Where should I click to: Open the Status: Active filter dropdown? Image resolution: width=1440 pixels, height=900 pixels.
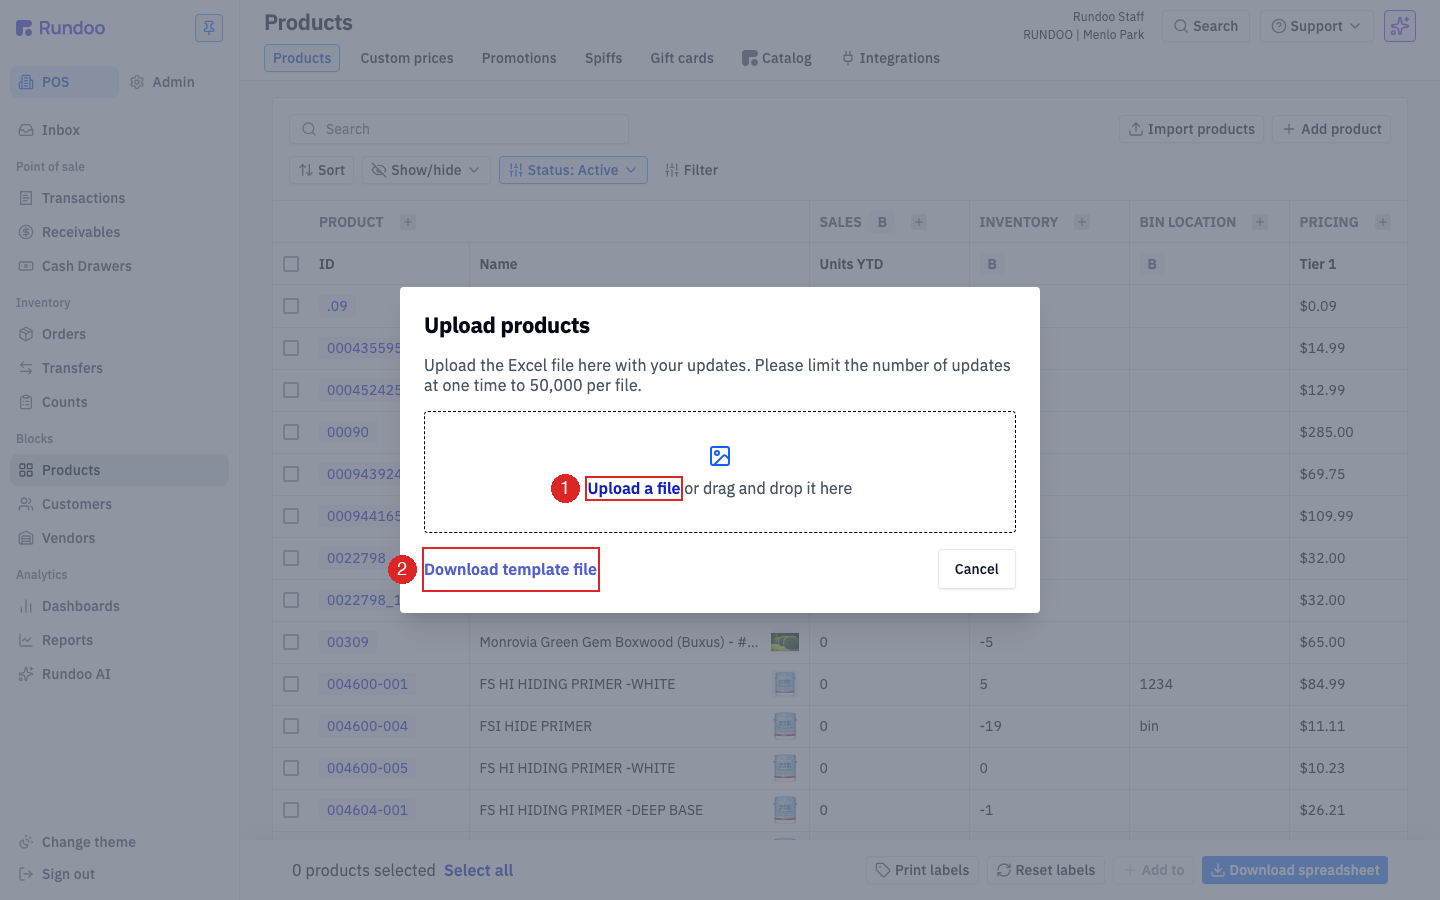[573, 170]
